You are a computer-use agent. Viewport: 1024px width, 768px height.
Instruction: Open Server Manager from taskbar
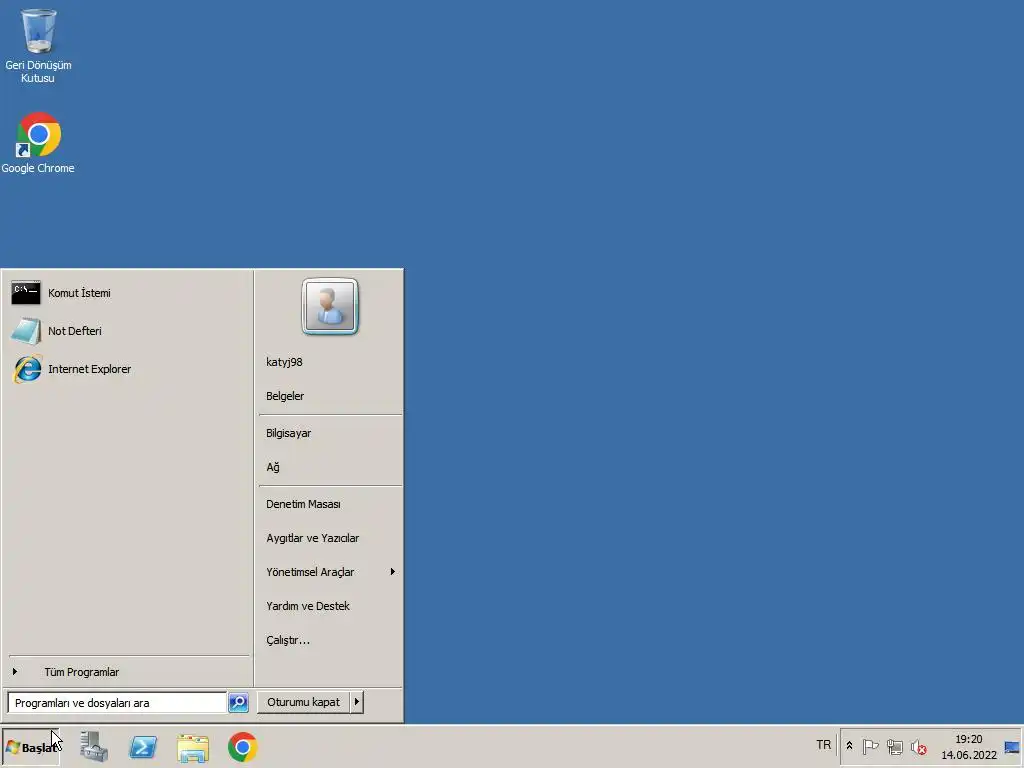(94, 747)
